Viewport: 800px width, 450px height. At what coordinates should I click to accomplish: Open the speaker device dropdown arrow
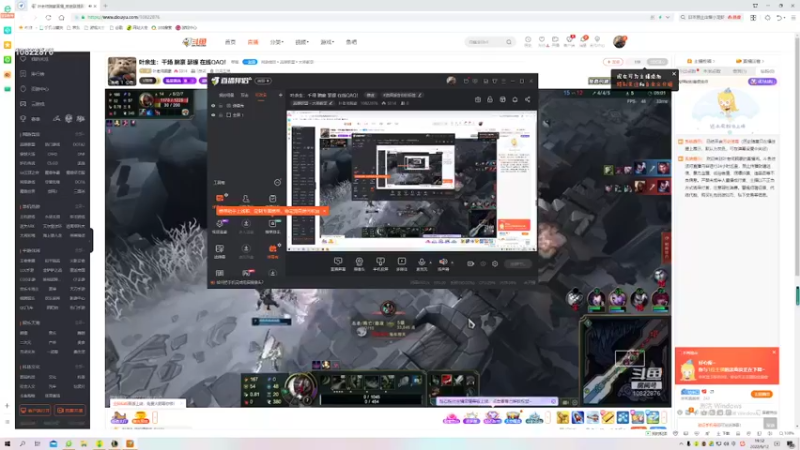452,263
